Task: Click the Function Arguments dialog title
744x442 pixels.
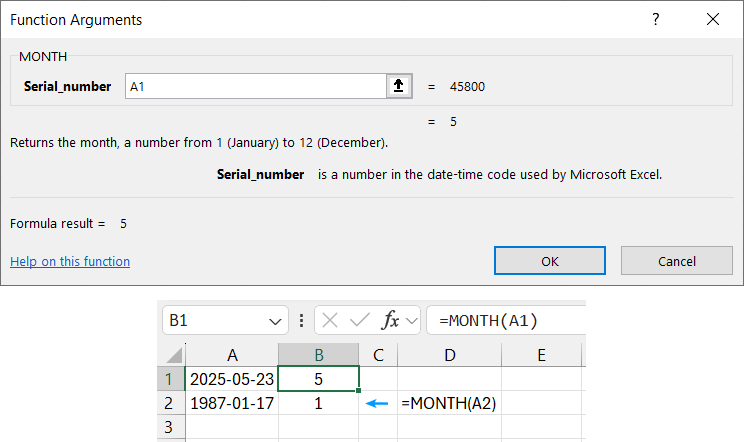Action: (x=76, y=20)
